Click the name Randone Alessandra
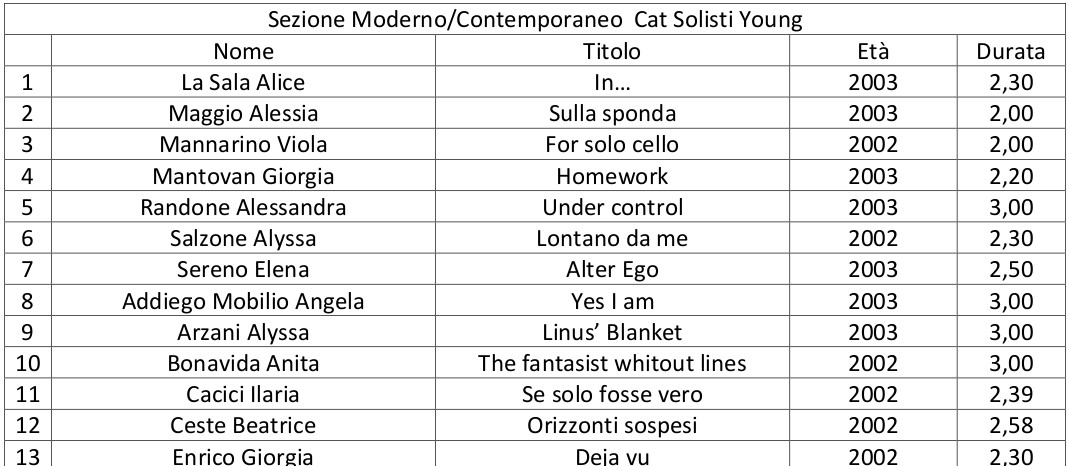 [243, 207]
